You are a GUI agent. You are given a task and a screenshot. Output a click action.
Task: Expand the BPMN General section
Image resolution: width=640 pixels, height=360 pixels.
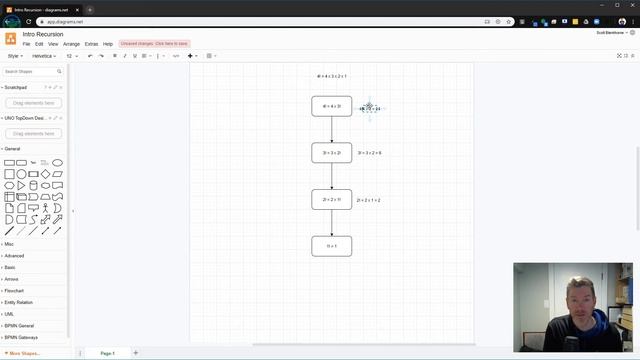tap(19, 326)
